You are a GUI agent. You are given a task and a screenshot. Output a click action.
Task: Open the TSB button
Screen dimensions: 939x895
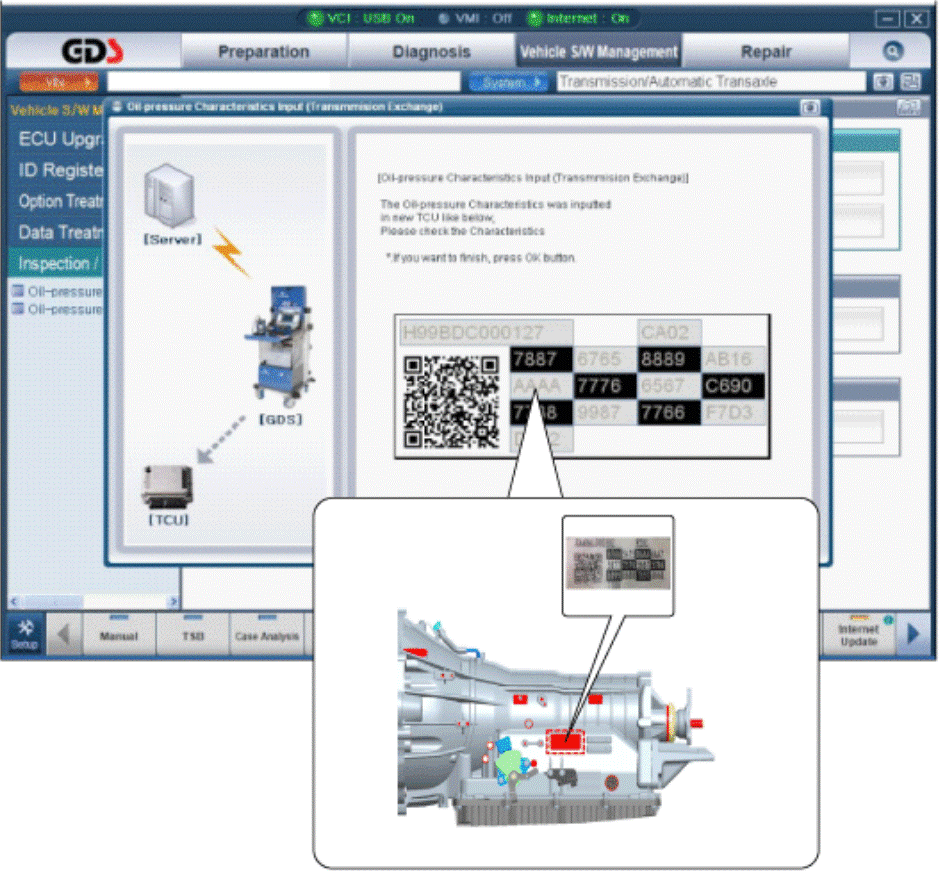pyautogui.click(x=192, y=634)
